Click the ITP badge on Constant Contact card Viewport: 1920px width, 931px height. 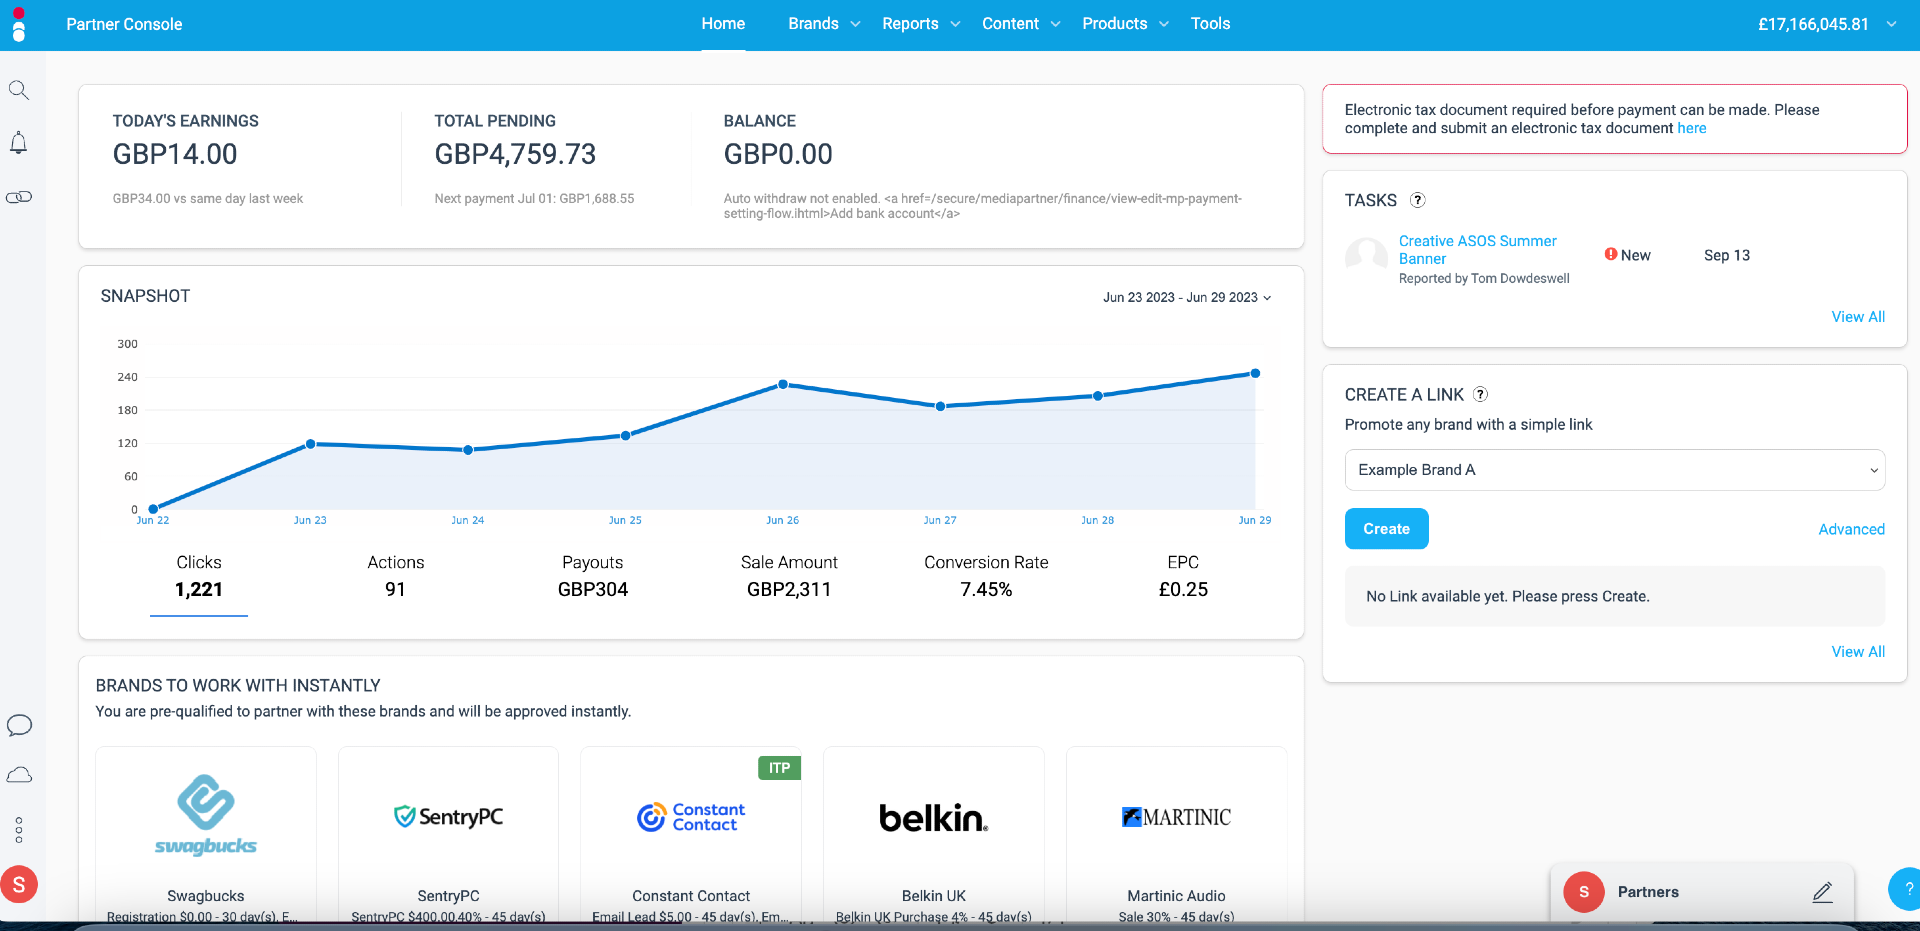(779, 768)
